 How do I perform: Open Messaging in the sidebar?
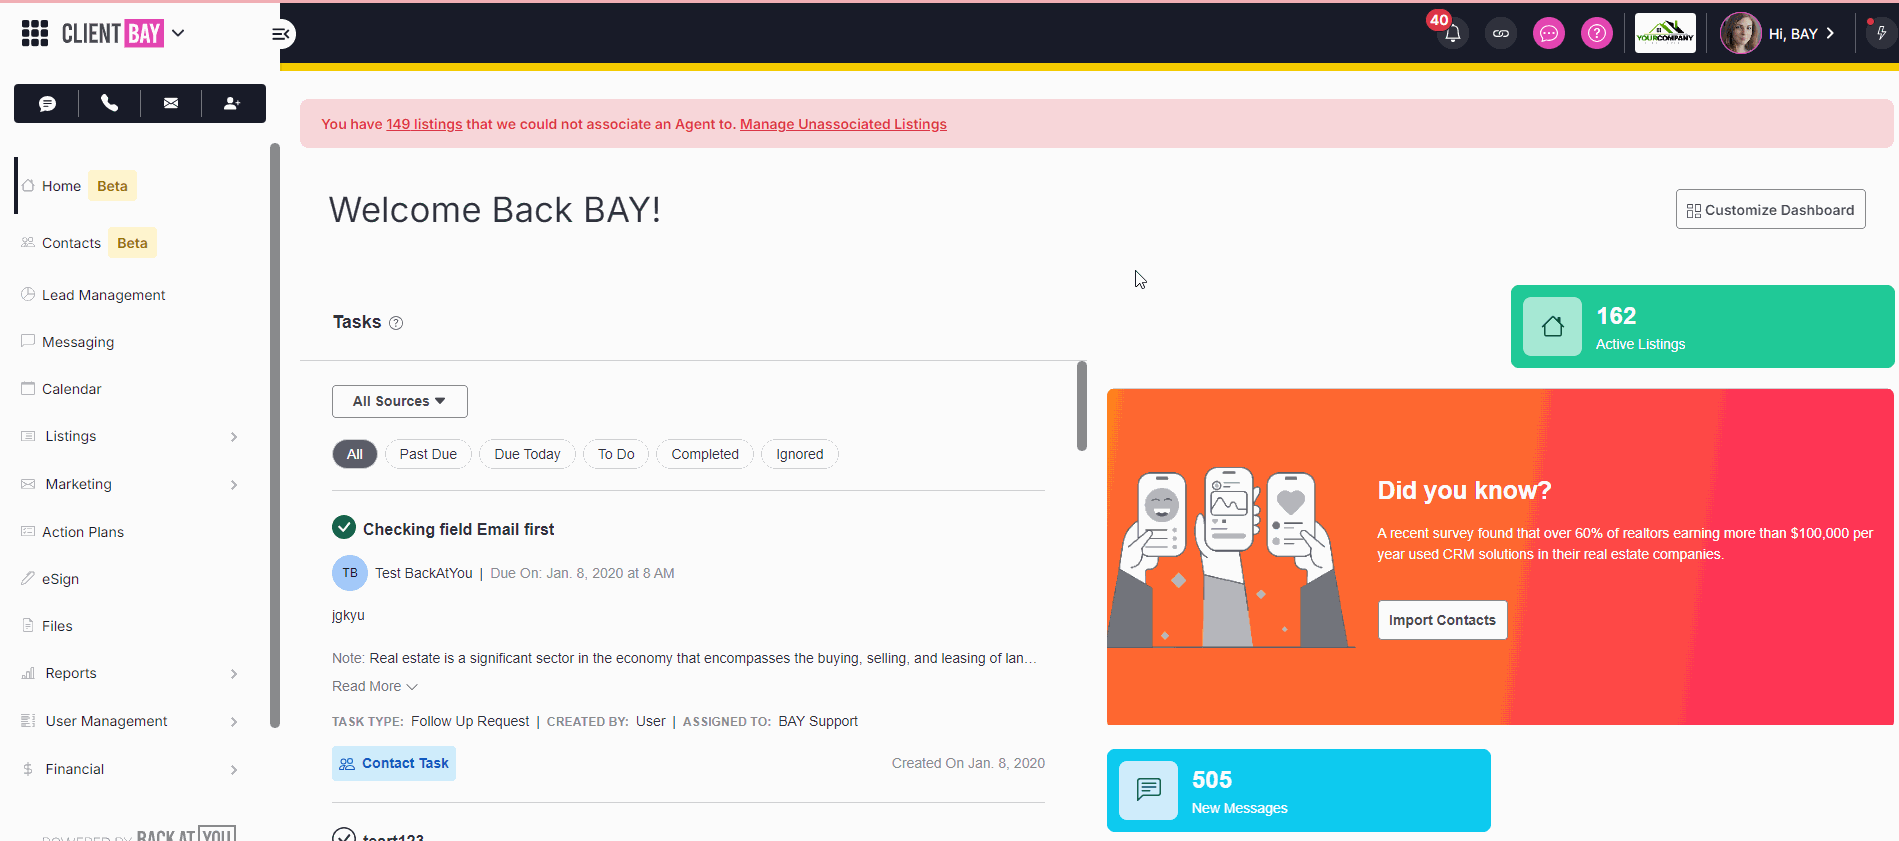pos(78,342)
